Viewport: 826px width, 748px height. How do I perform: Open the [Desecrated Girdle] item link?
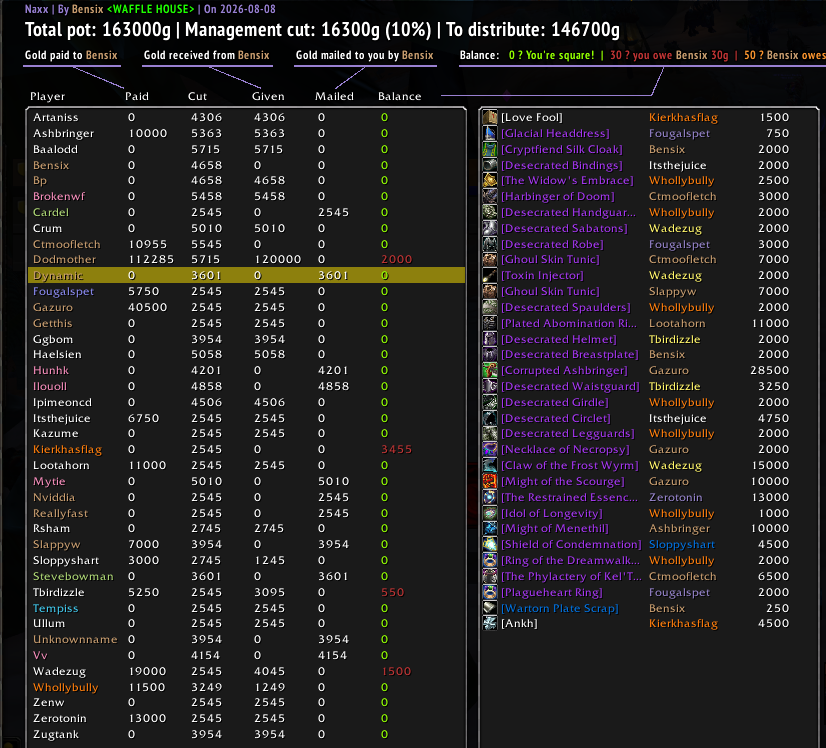pos(555,402)
